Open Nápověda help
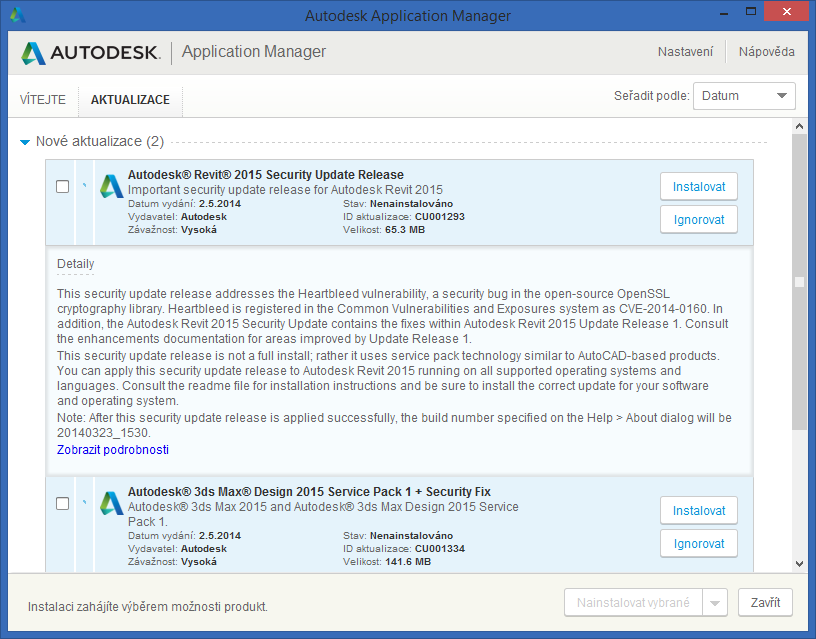 click(x=767, y=52)
